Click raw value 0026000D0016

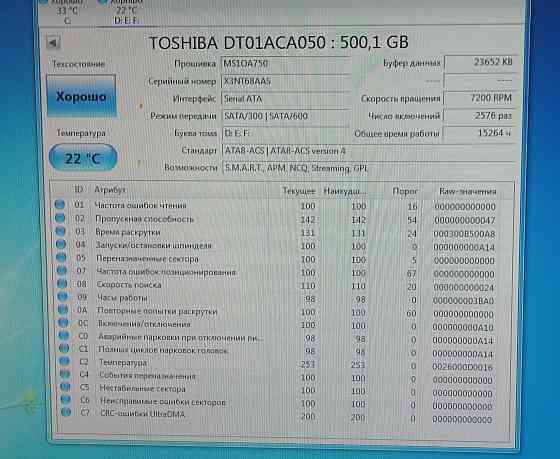coord(462,367)
